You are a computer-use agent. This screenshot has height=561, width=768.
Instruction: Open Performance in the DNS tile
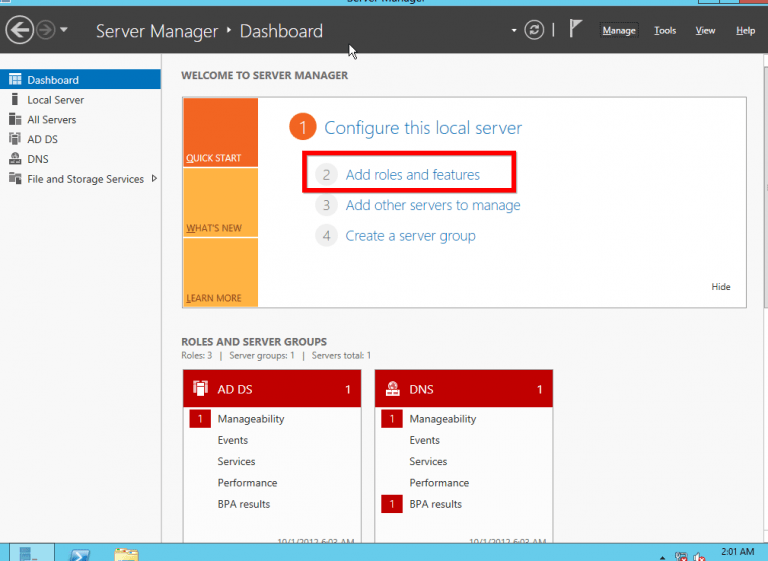coord(439,483)
